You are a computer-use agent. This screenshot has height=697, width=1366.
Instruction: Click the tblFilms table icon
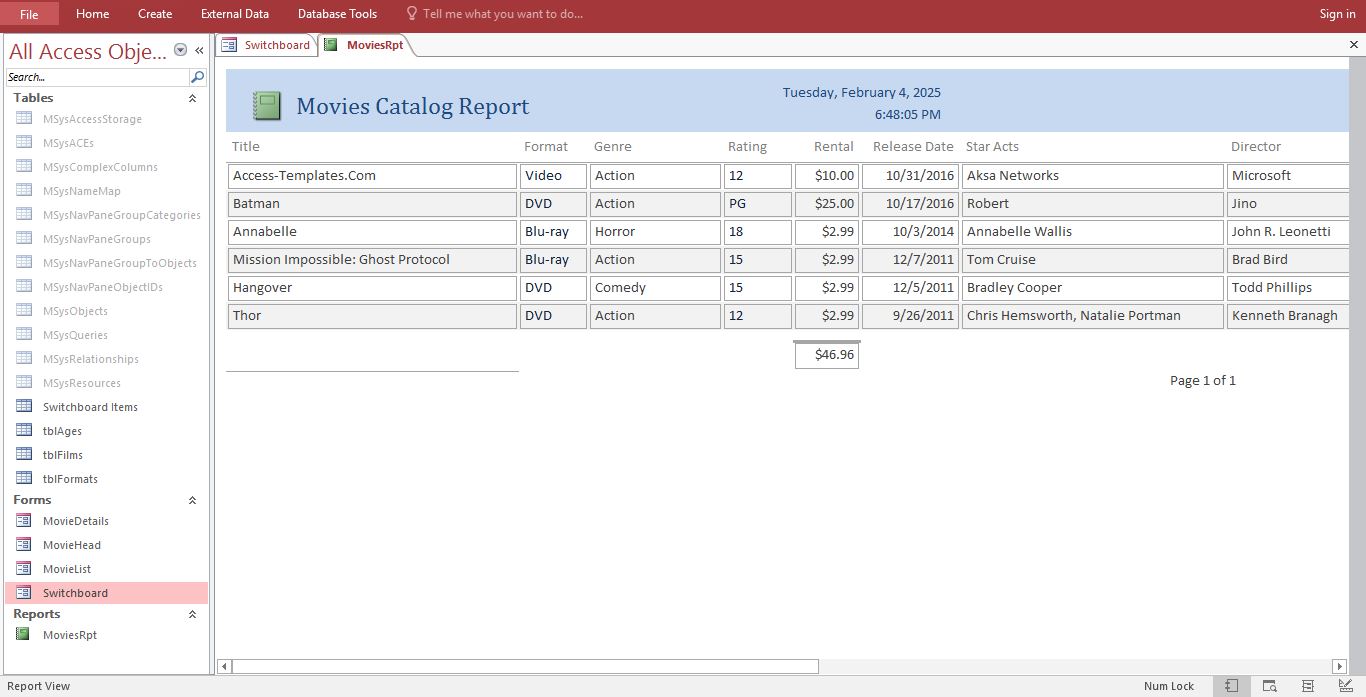pyautogui.click(x=24, y=455)
